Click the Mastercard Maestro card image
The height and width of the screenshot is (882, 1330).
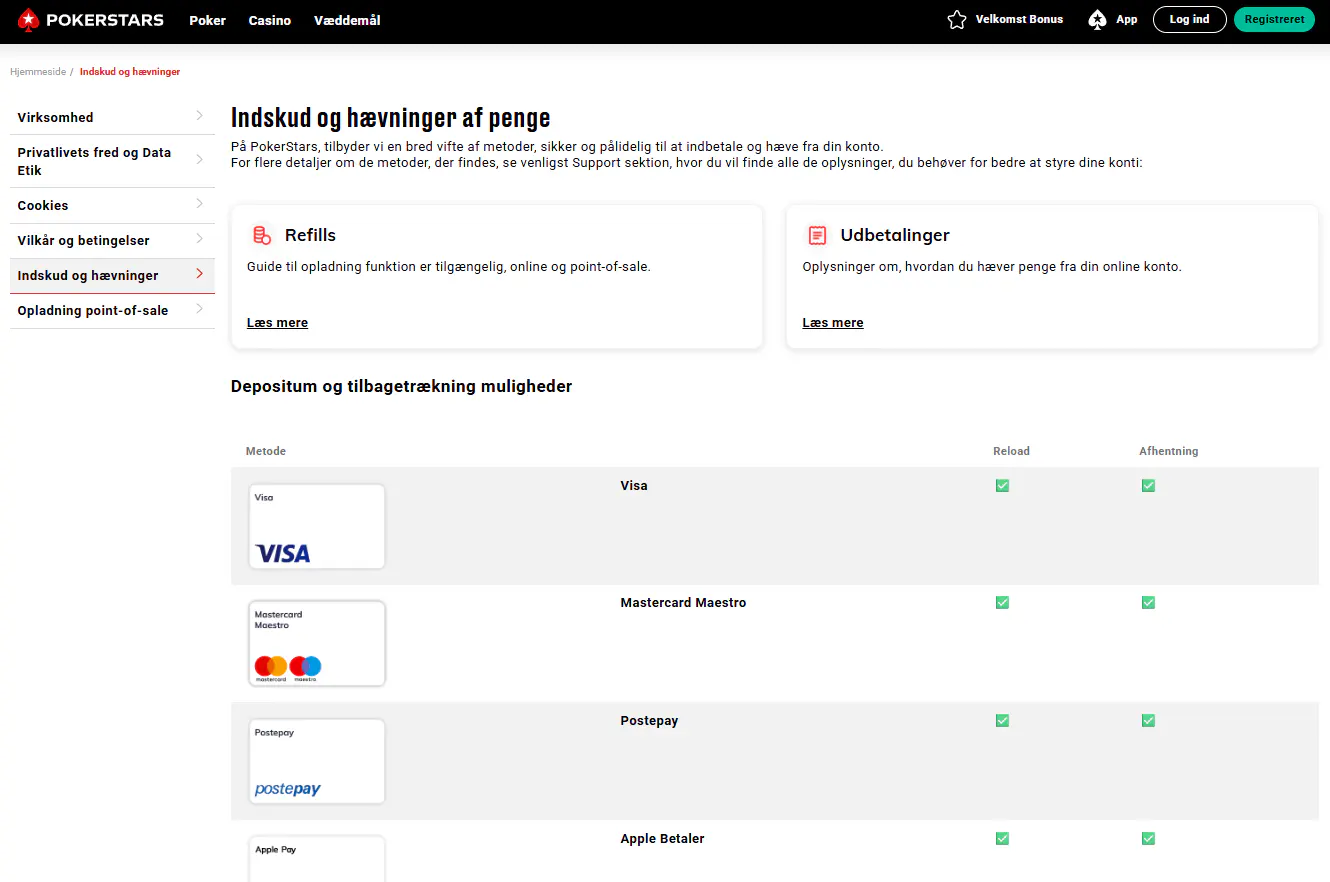(317, 643)
